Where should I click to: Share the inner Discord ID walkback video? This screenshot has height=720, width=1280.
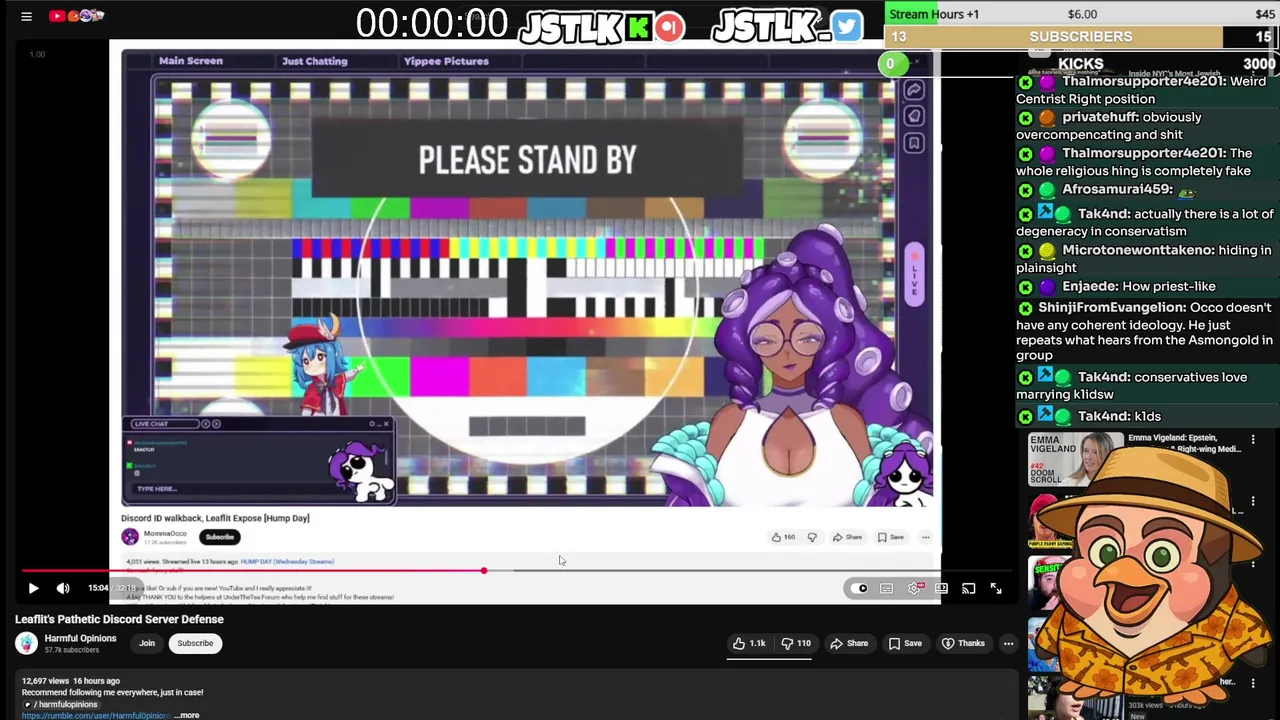click(847, 537)
